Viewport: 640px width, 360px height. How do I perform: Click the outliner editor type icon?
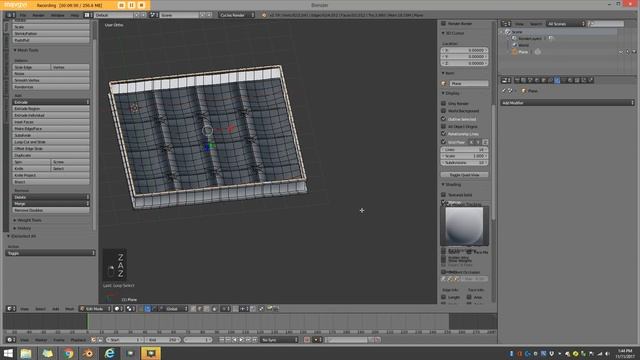coord(505,24)
